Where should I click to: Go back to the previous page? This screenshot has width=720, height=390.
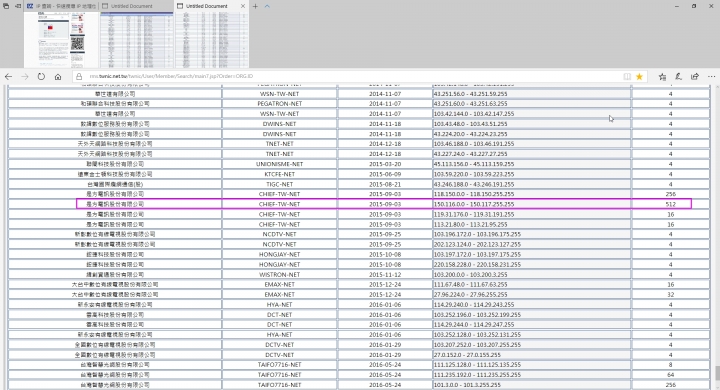click(8, 77)
